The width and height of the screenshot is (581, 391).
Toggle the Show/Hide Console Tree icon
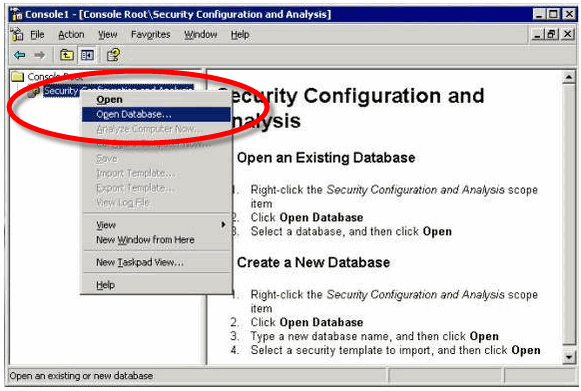click(x=87, y=55)
